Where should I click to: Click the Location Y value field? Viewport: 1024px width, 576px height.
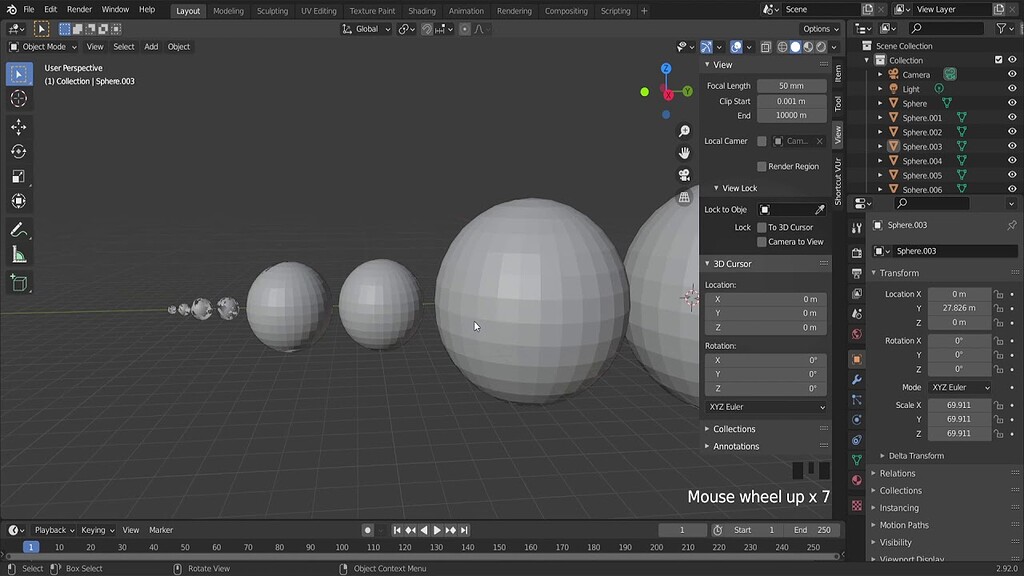tap(957, 309)
